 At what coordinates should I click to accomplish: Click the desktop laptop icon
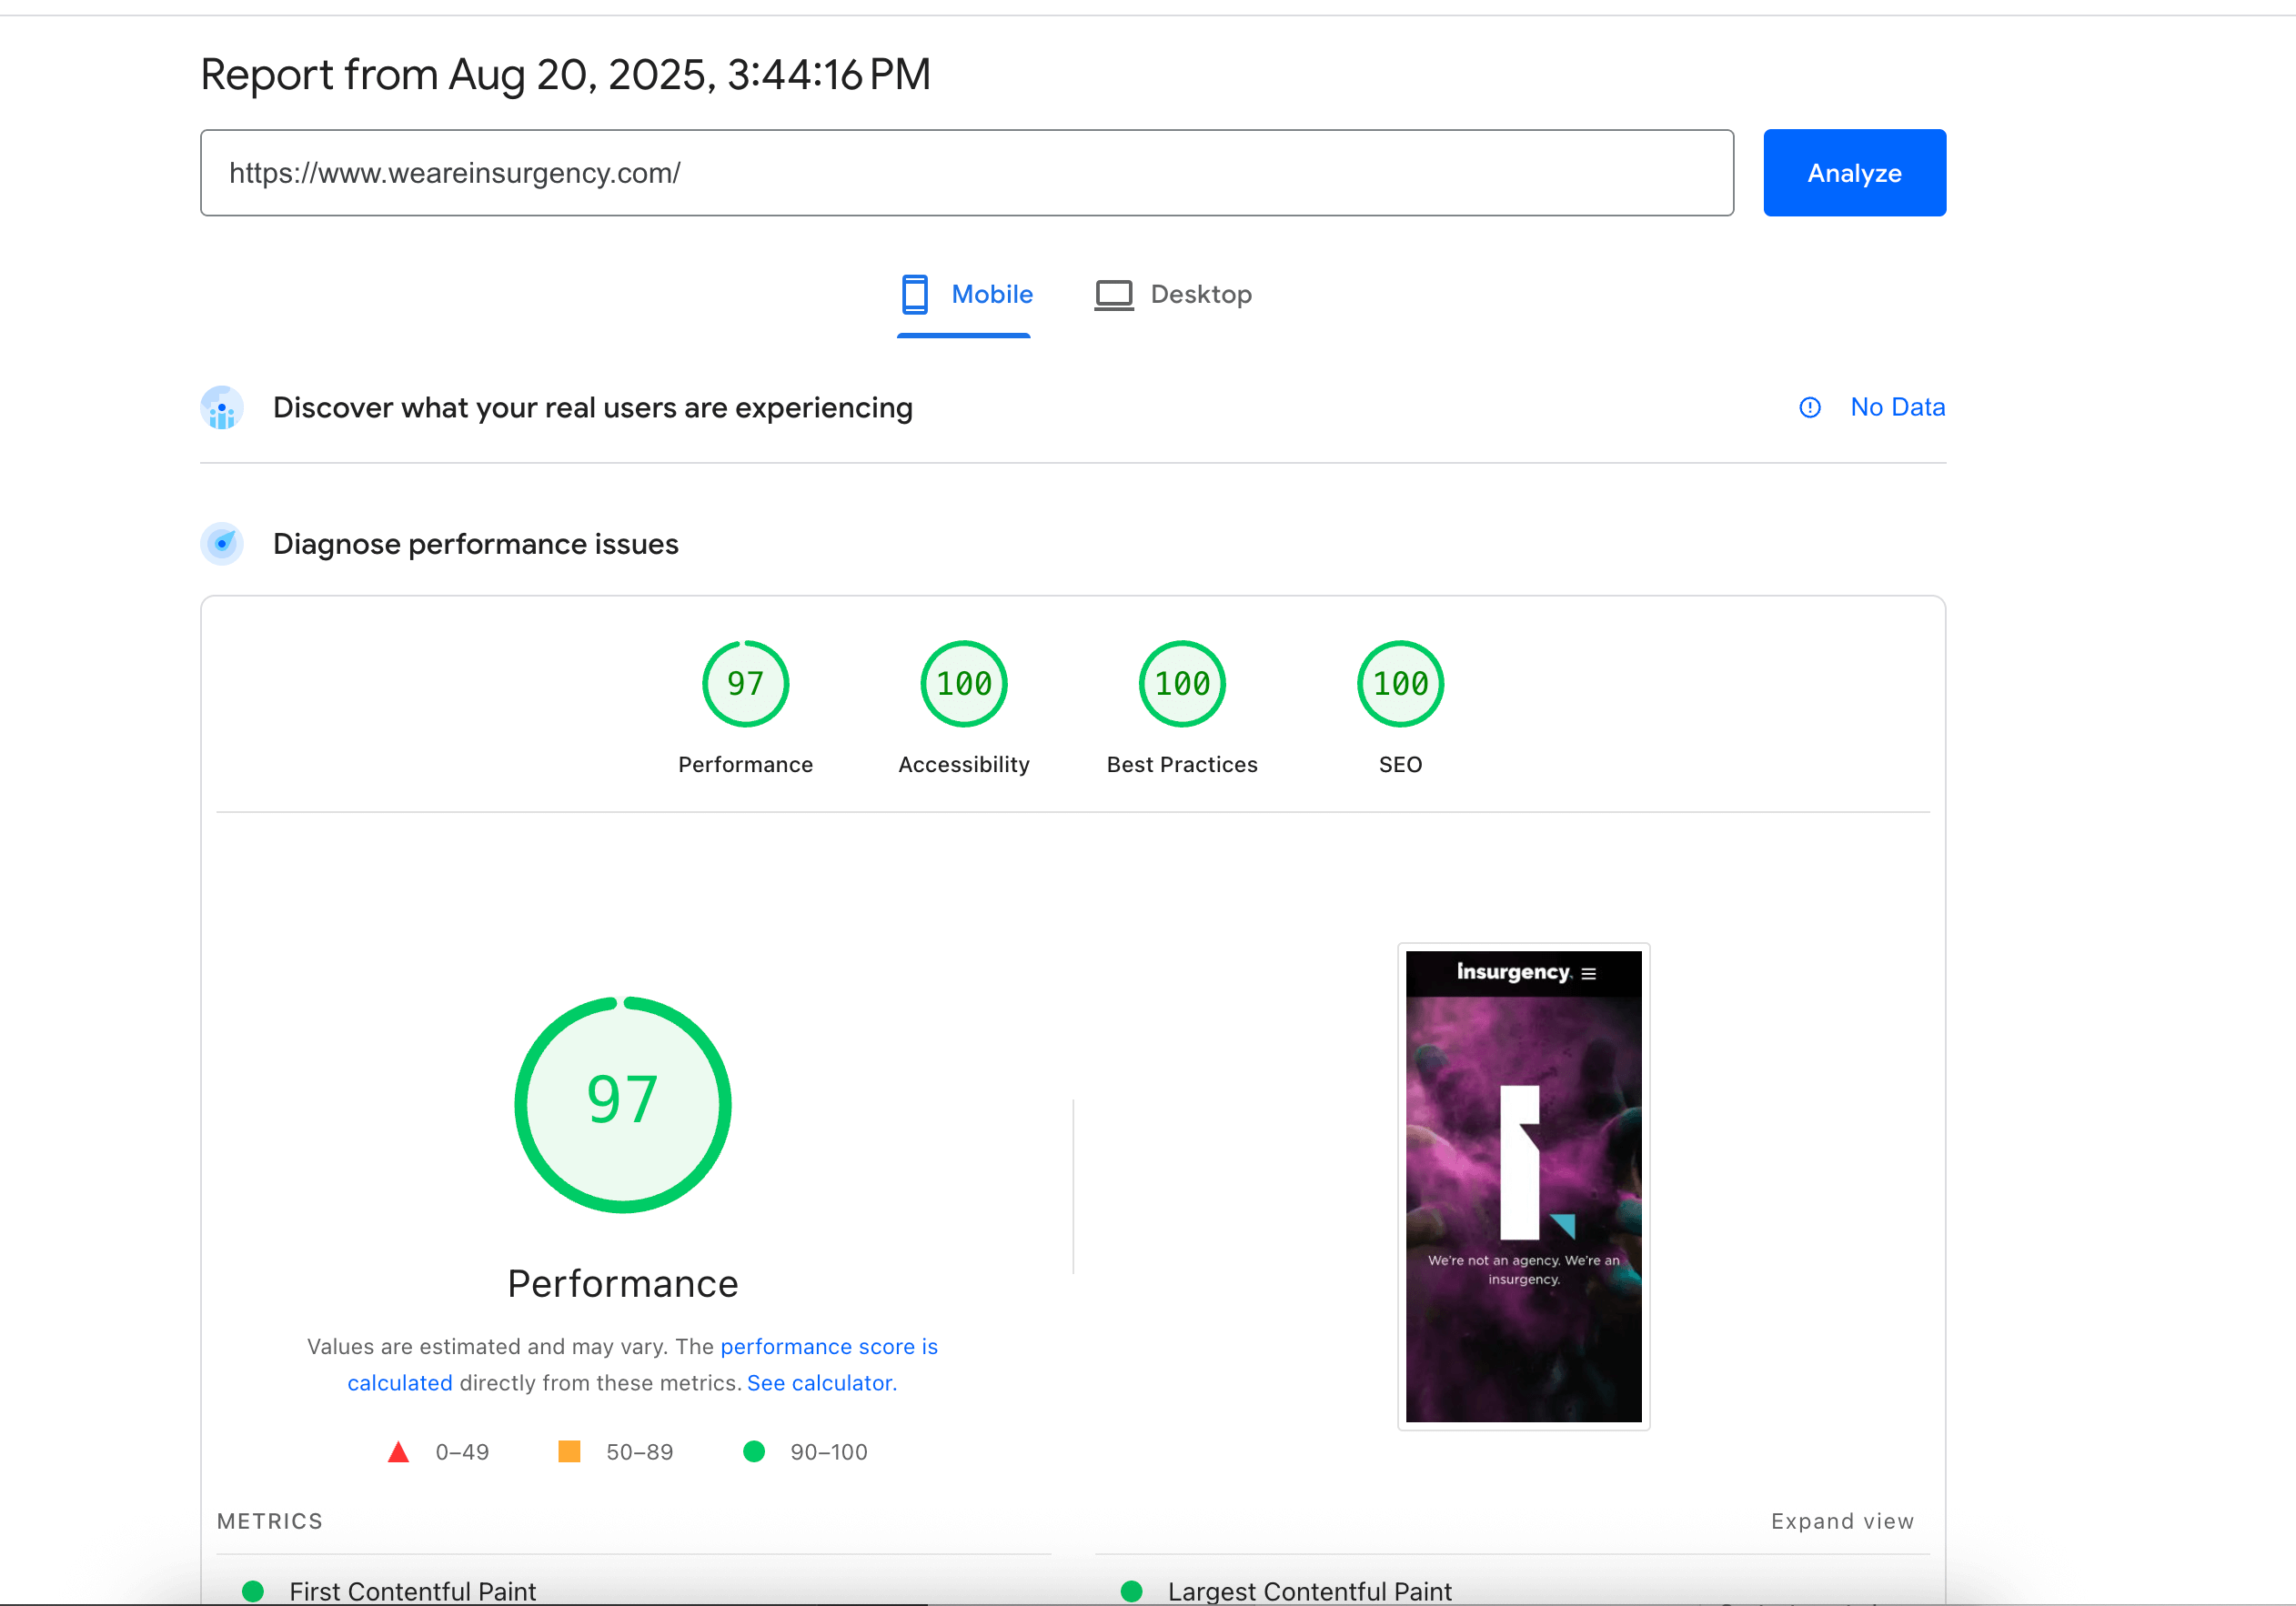point(1113,295)
